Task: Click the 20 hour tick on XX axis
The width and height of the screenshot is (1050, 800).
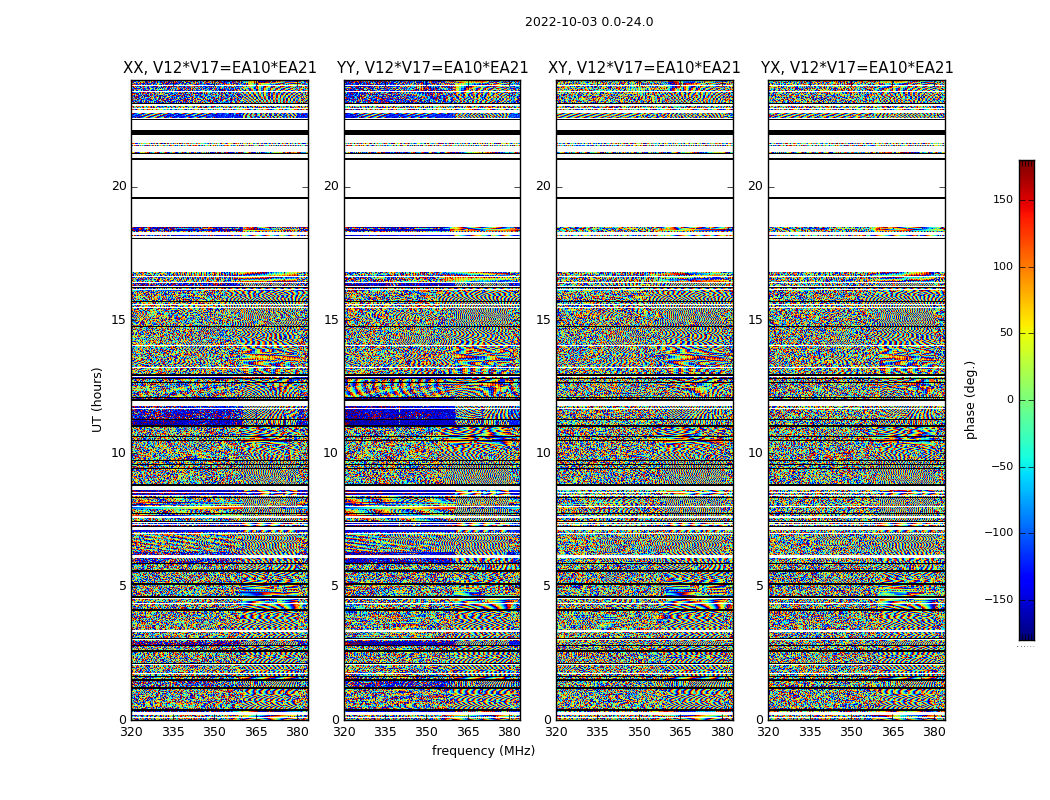Action: coord(119,186)
